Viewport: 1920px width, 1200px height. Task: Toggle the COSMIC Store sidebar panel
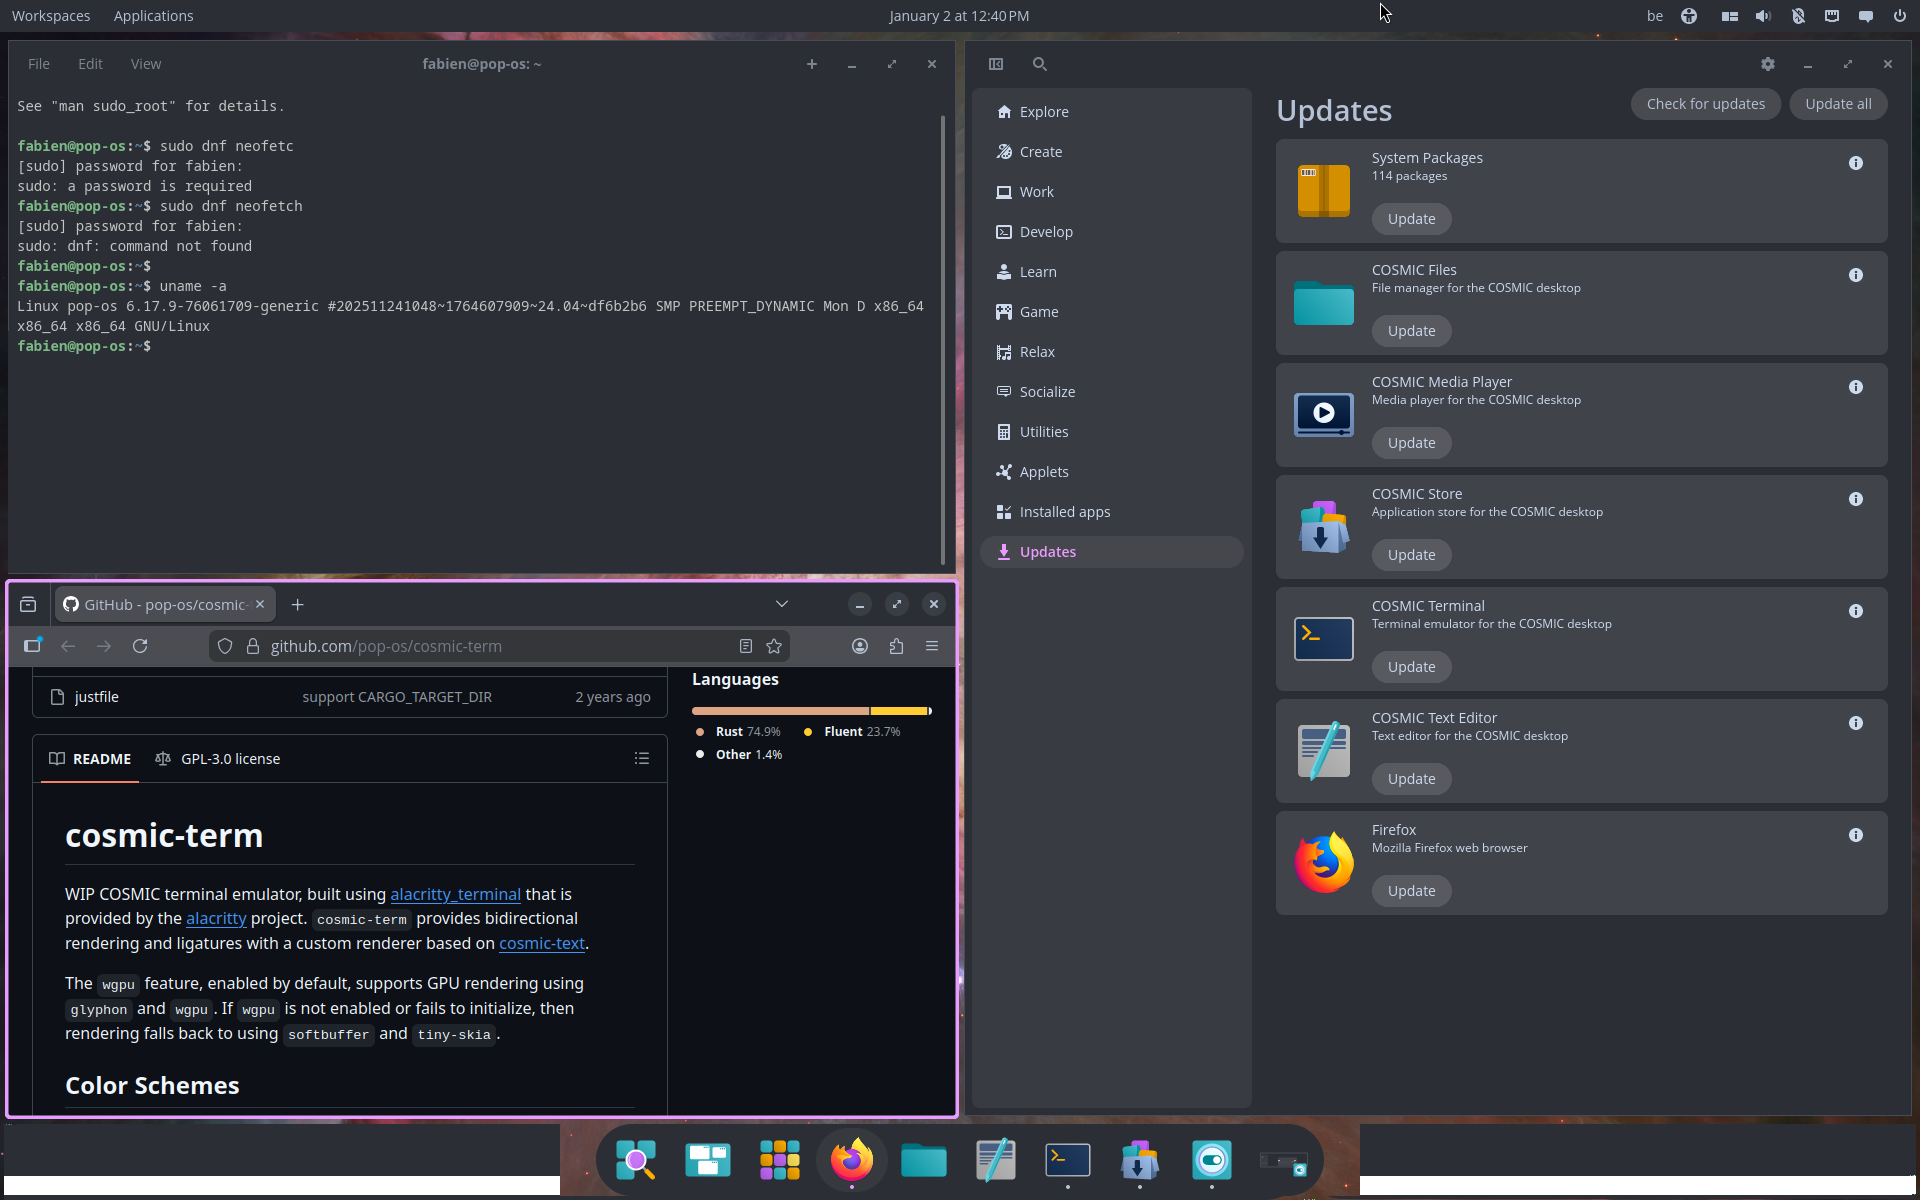pos(996,63)
